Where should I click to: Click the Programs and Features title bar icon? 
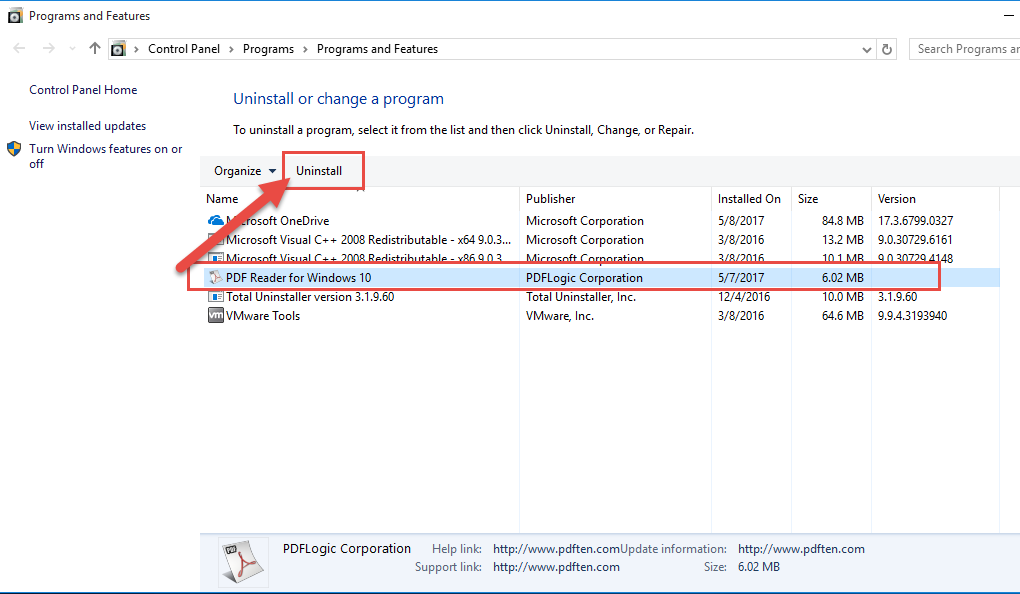coord(14,16)
